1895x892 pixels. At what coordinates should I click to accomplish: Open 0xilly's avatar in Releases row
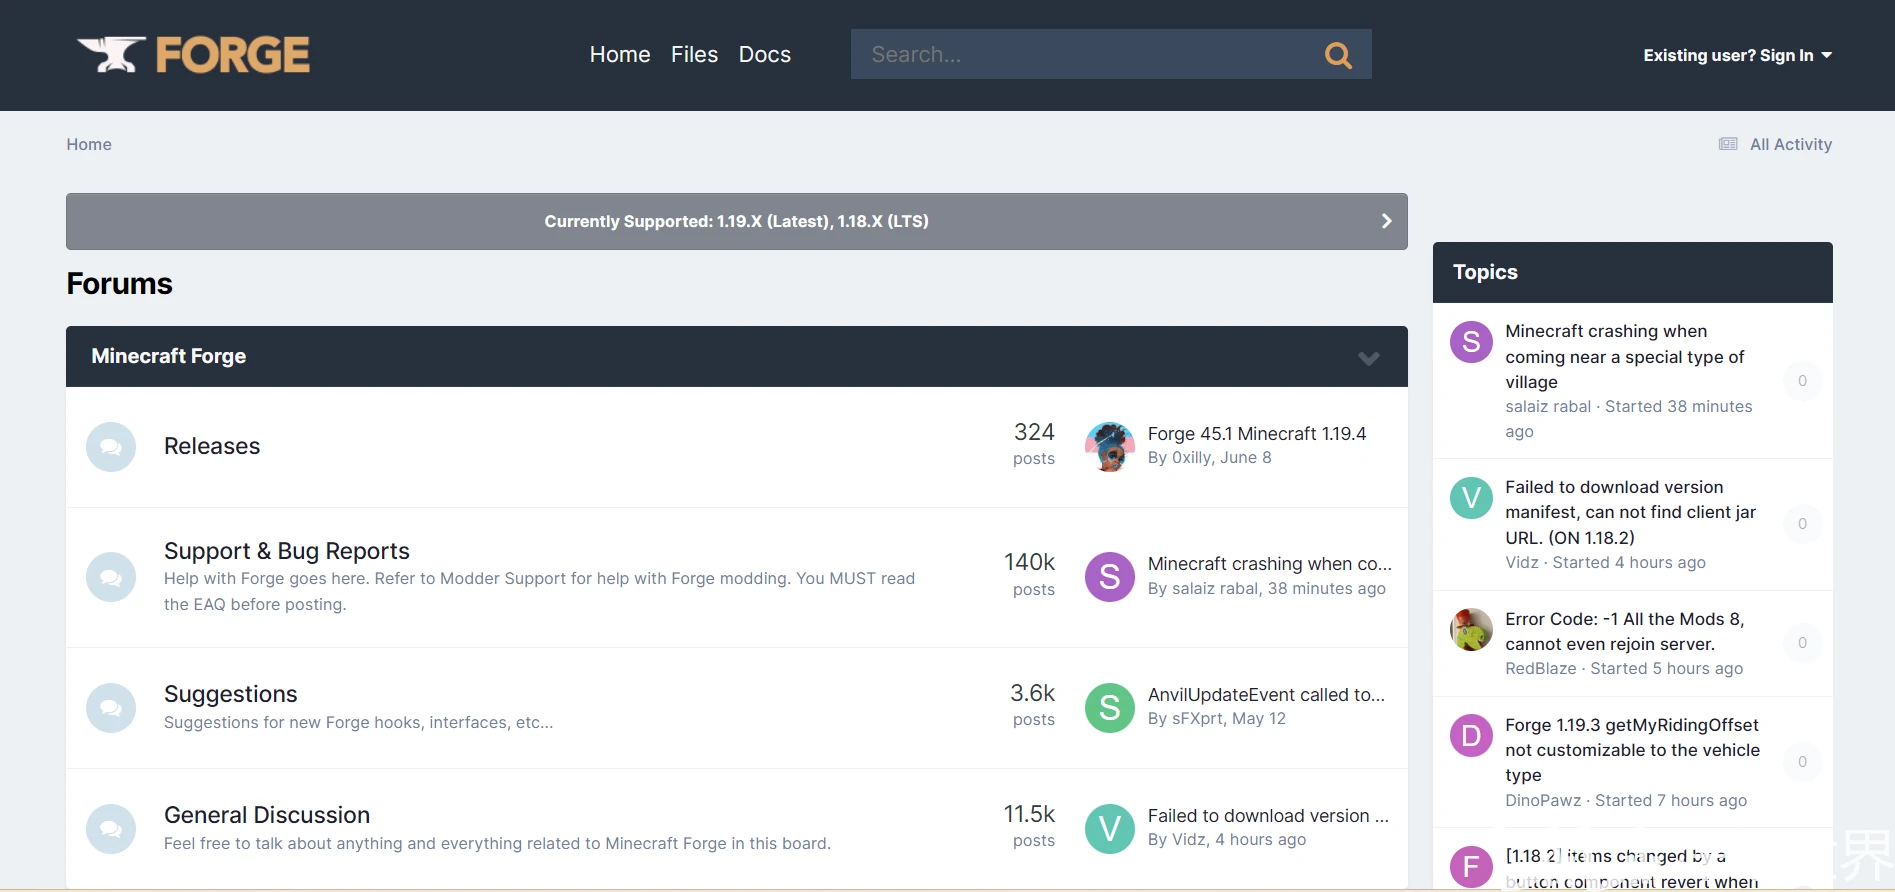point(1110,447)
